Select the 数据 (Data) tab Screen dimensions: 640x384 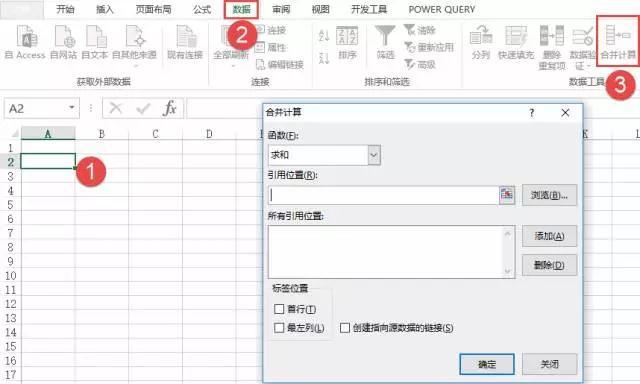pos(241,9)
